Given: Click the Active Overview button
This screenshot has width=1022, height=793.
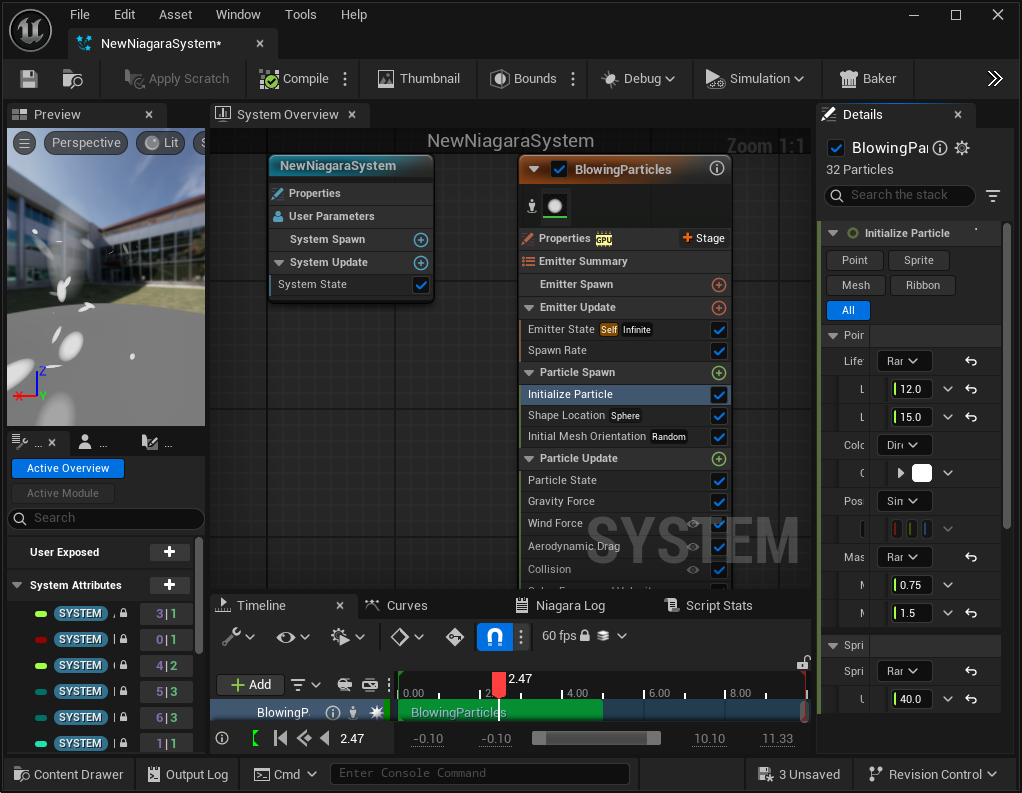Looking at the screenshot, I should pos(68,469).
